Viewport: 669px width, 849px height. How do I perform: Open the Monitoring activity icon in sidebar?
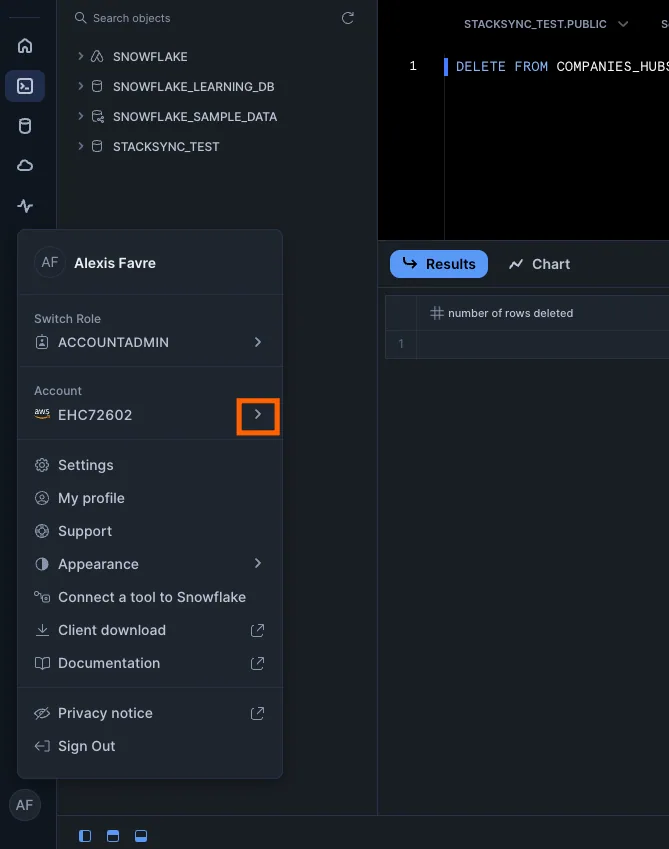[25, 206]
